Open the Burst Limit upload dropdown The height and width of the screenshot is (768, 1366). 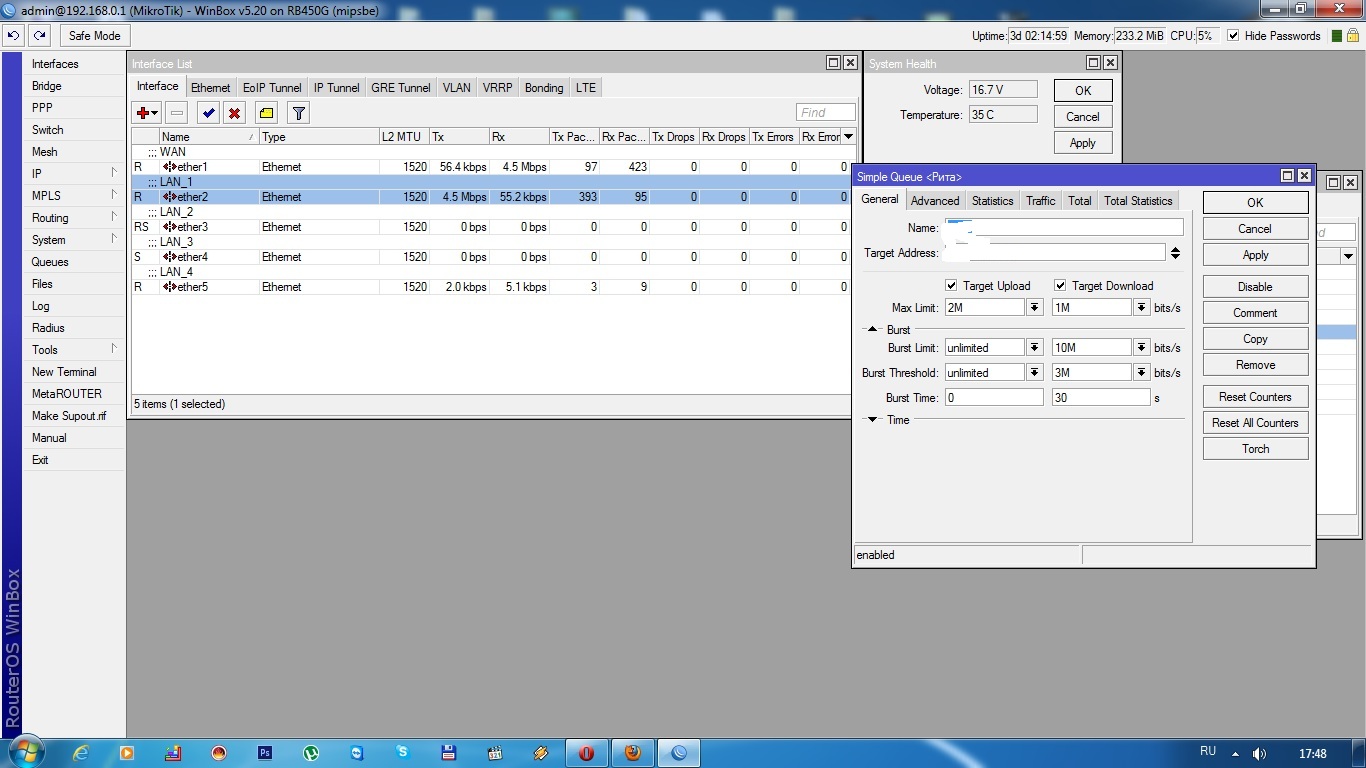click(1035, 348)
